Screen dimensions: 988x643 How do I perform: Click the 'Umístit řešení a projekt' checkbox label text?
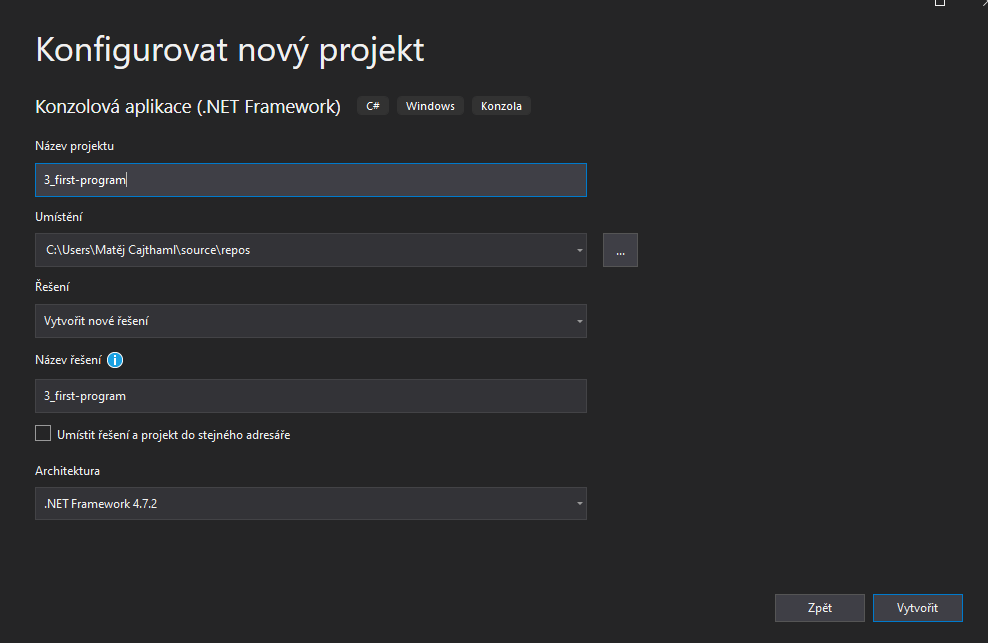tap(174, 435)
